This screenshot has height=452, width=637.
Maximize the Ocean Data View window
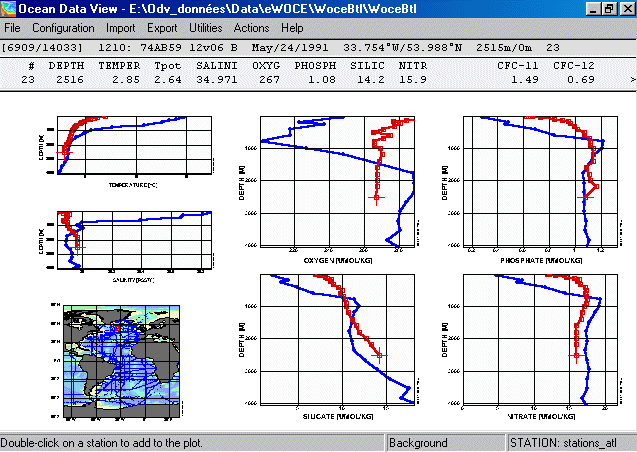(609, 9)
